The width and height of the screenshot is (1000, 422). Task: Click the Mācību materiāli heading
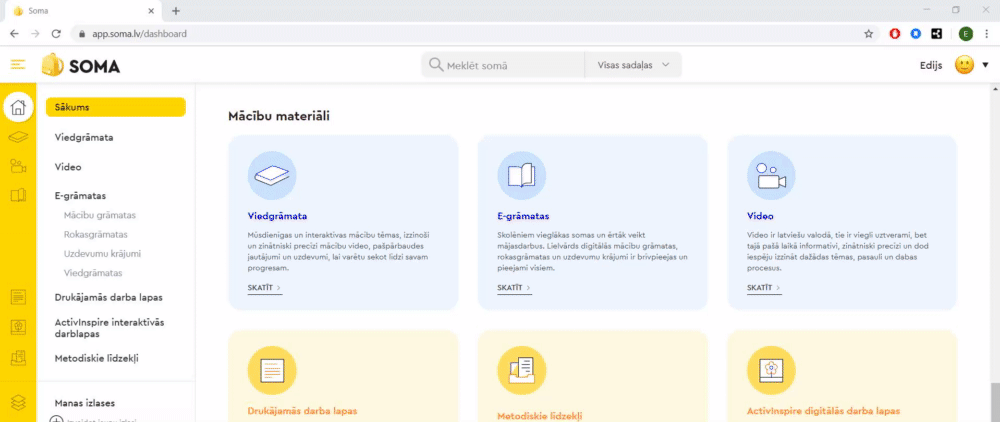[279, 117]
